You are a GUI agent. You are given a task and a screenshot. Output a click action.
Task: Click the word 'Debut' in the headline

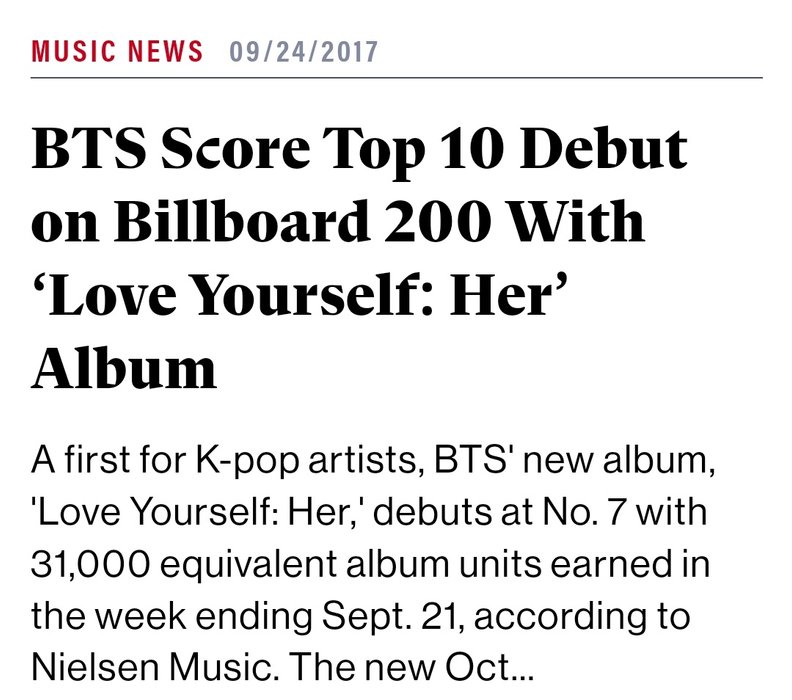[x=604, y=148]
